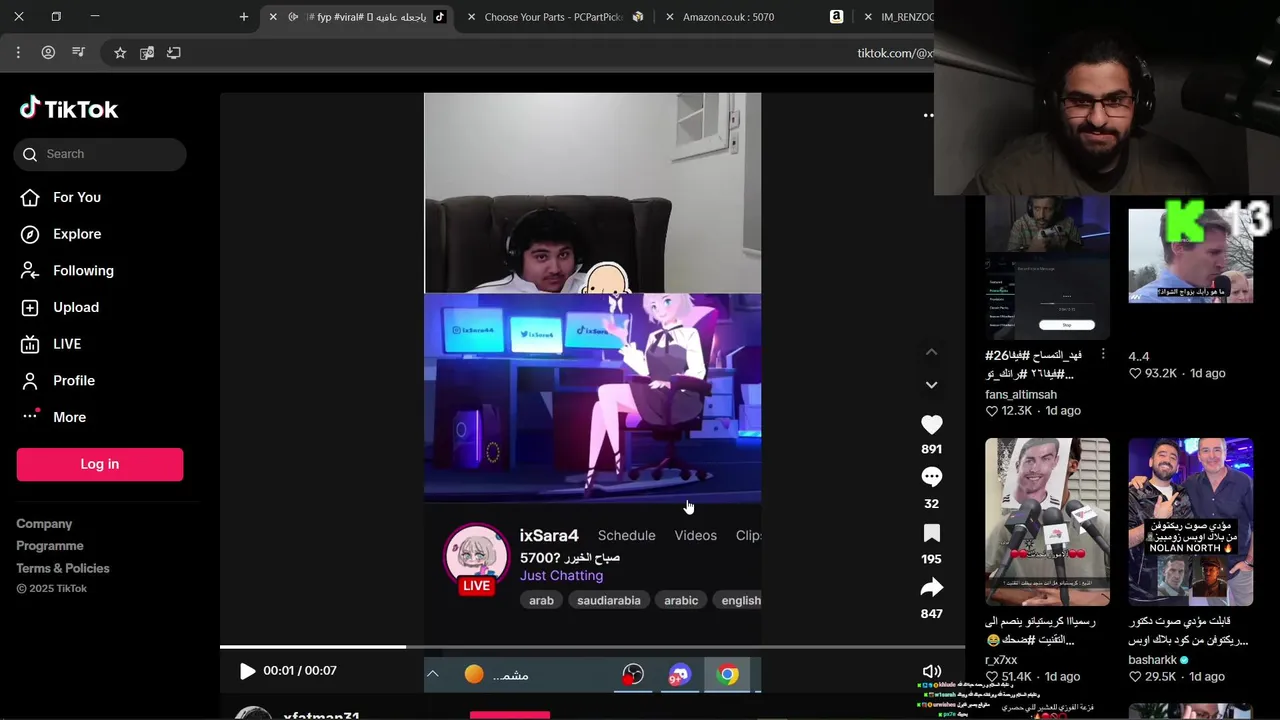Open the media controls icon in toolbar
The width and height of the screenshot is (1280, 720).
click(78, 53)
